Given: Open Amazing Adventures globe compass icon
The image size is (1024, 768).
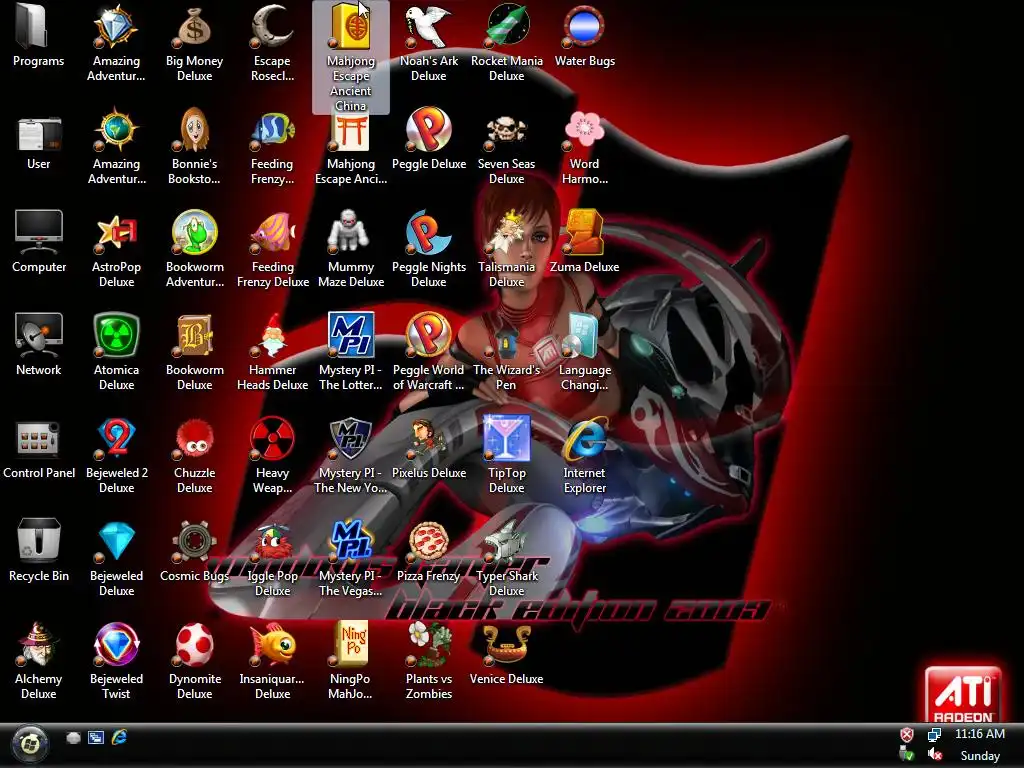Looking at the screenshot, I should 116,131.
